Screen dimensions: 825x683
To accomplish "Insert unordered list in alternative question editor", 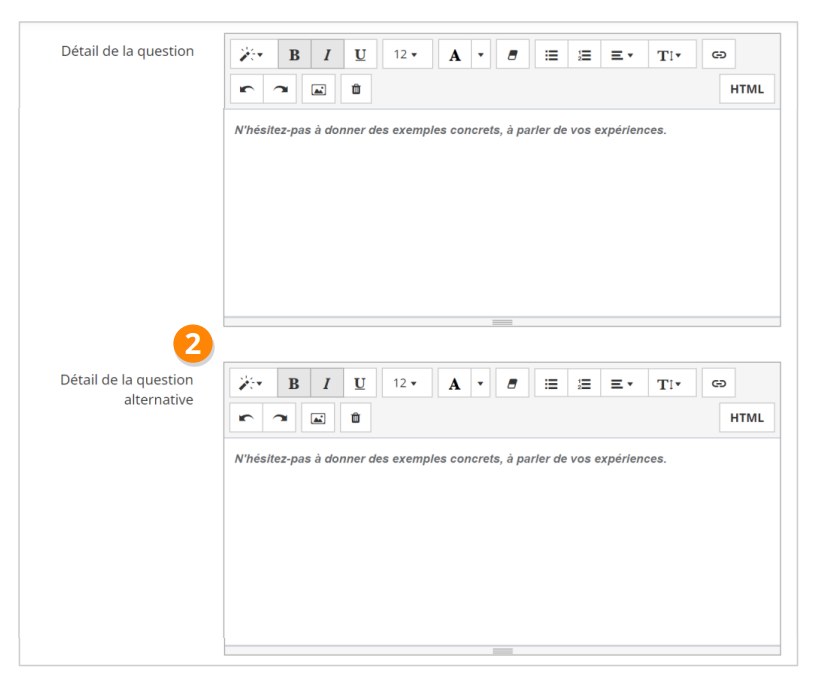I will 551,383.
